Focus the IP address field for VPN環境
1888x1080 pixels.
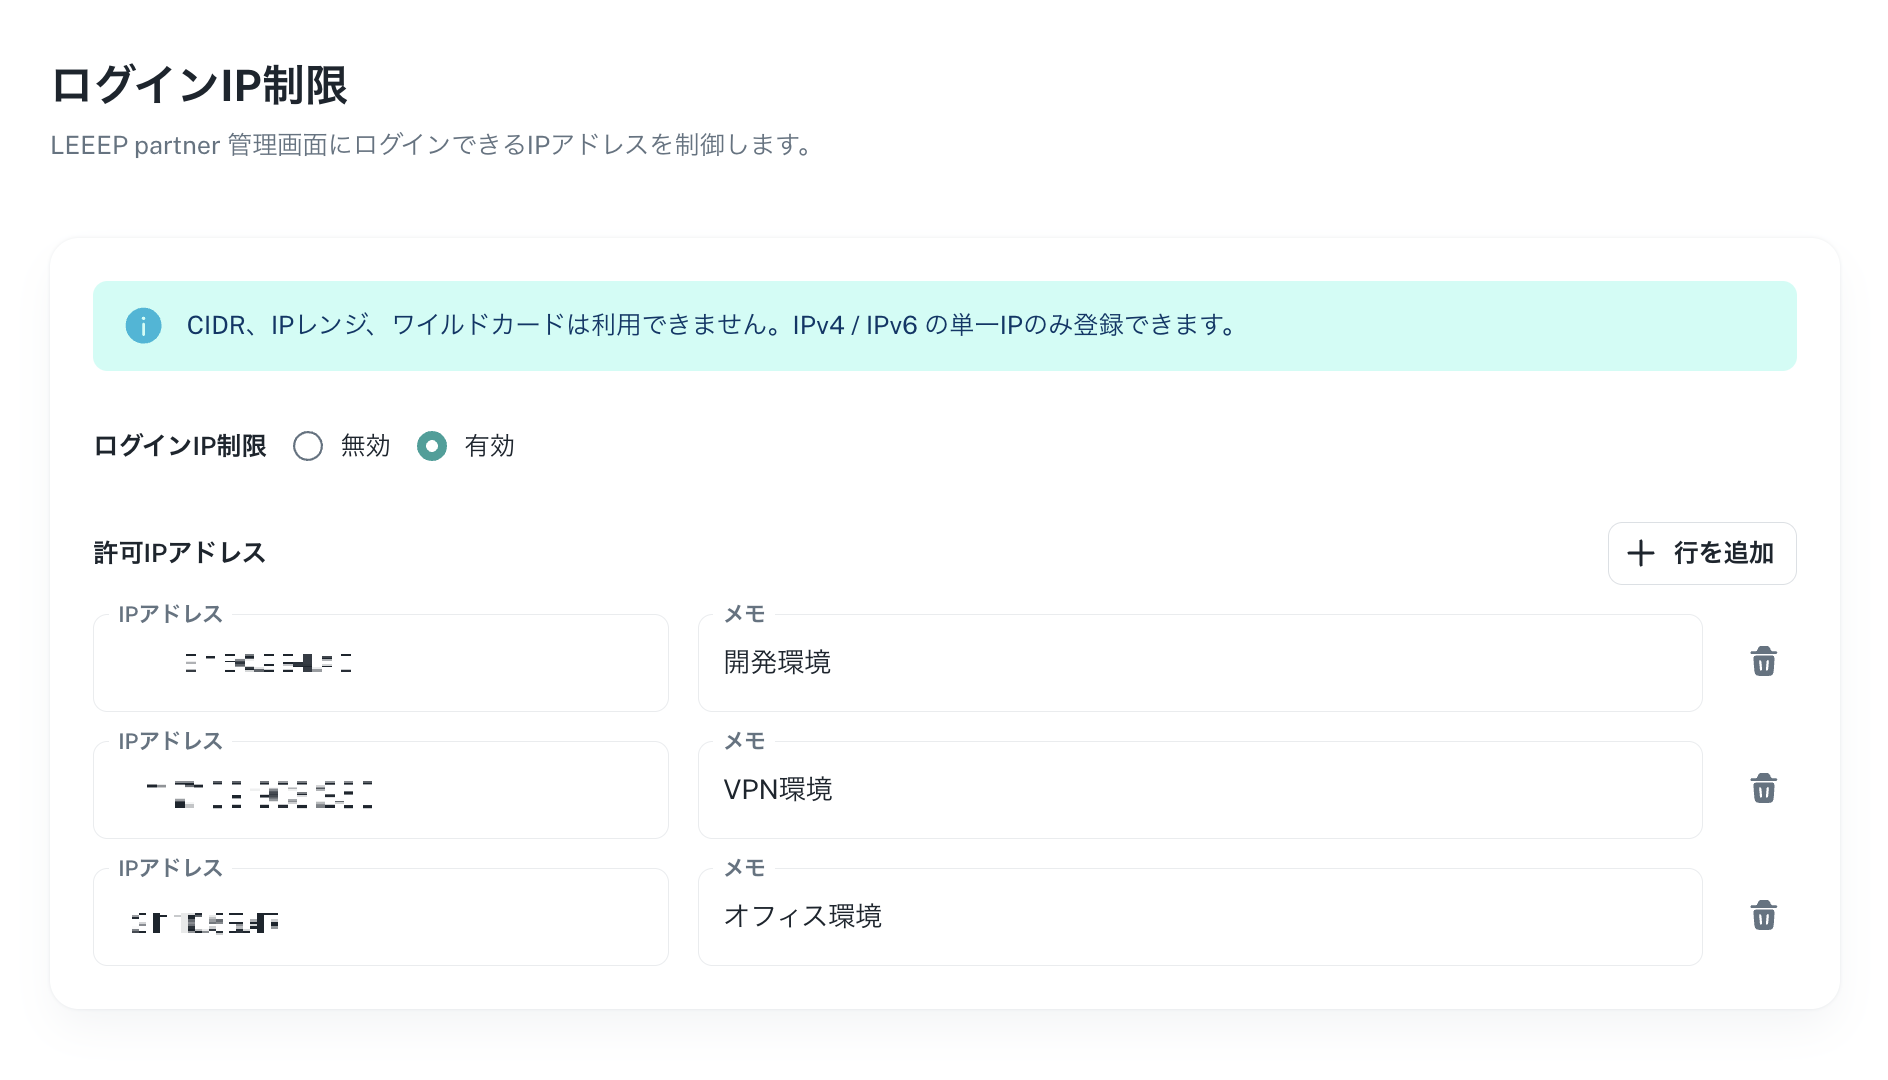tap(381, 790)
